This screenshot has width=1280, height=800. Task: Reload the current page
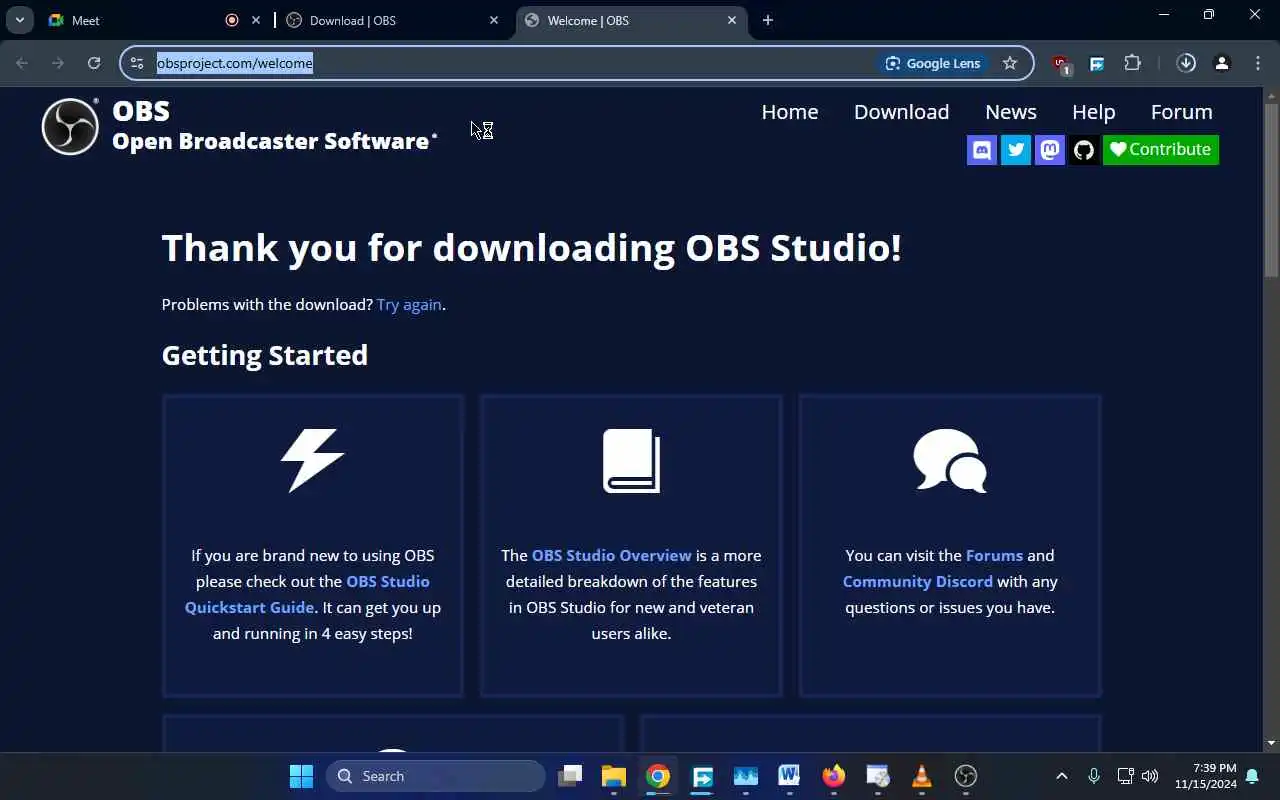94,63
